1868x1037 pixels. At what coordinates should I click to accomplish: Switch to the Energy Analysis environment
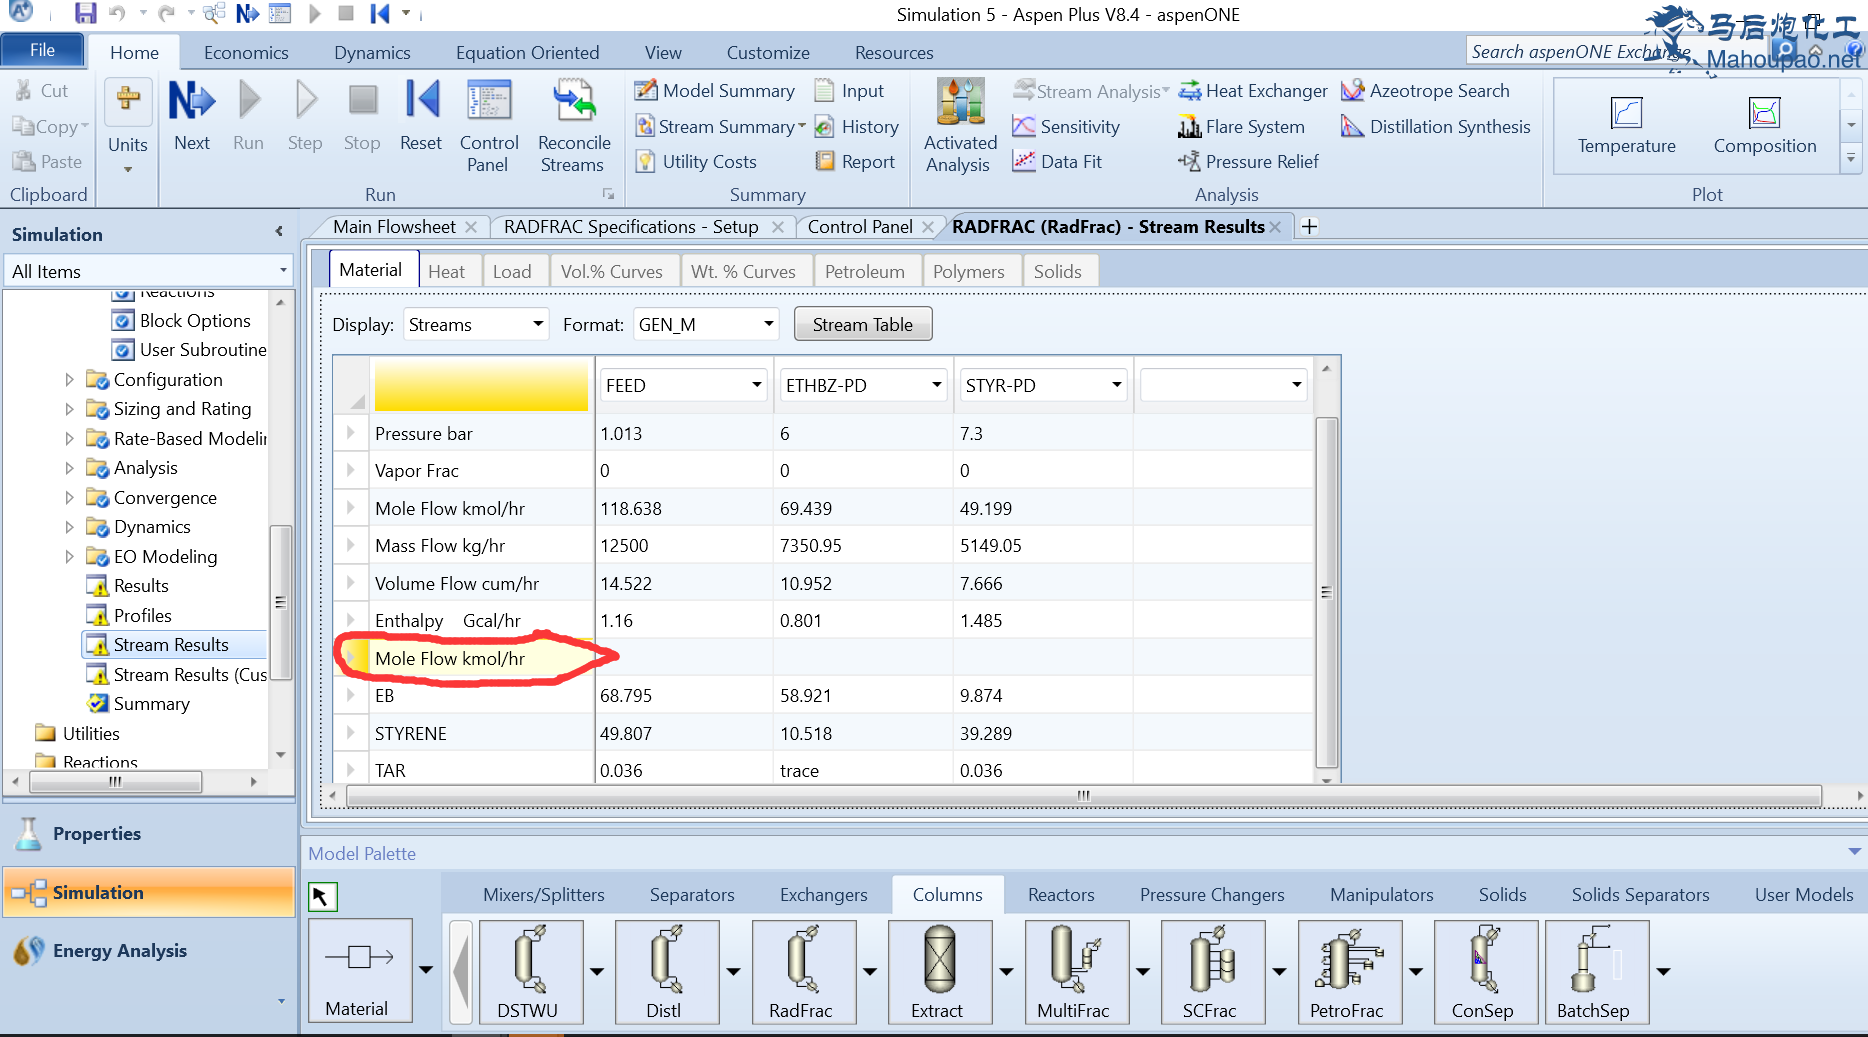(x=149, y=951)
